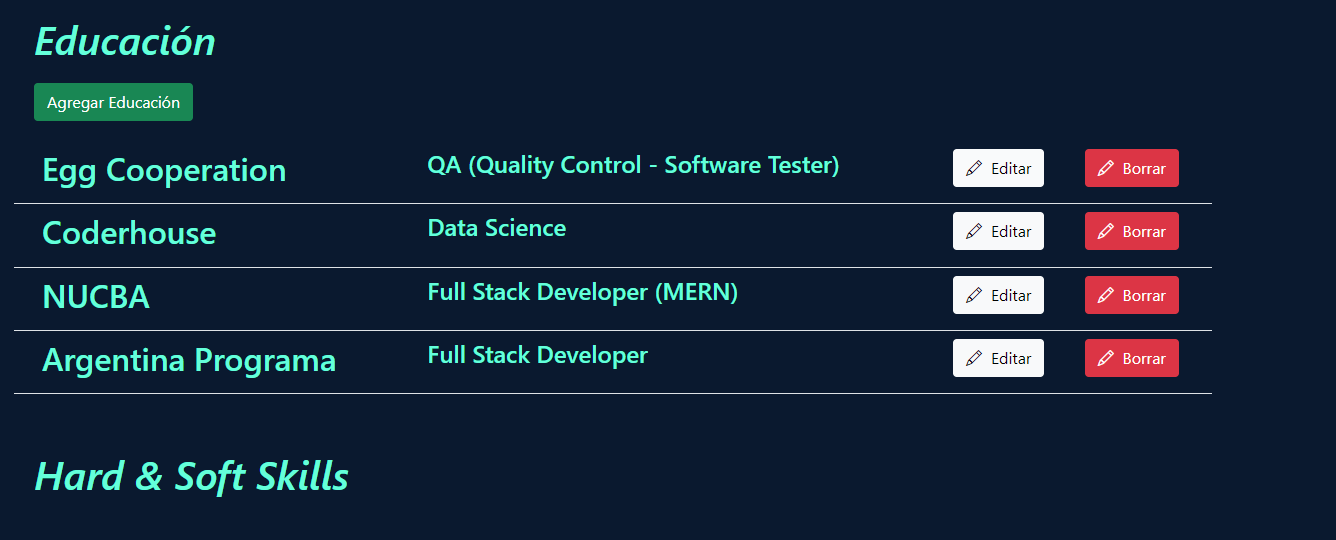
Task: Select the Coderhouse institution name
Action: pyautogui.click(x=129, y=233)
